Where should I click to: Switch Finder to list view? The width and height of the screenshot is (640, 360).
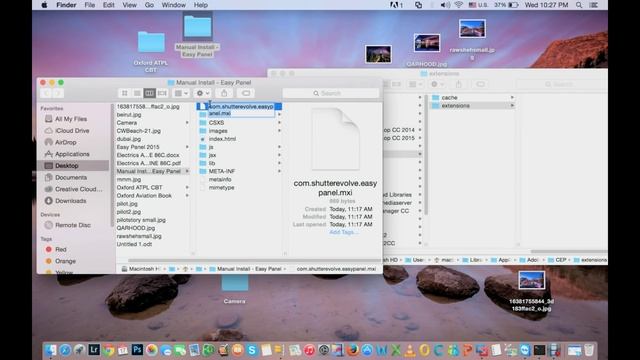(137, 93)
